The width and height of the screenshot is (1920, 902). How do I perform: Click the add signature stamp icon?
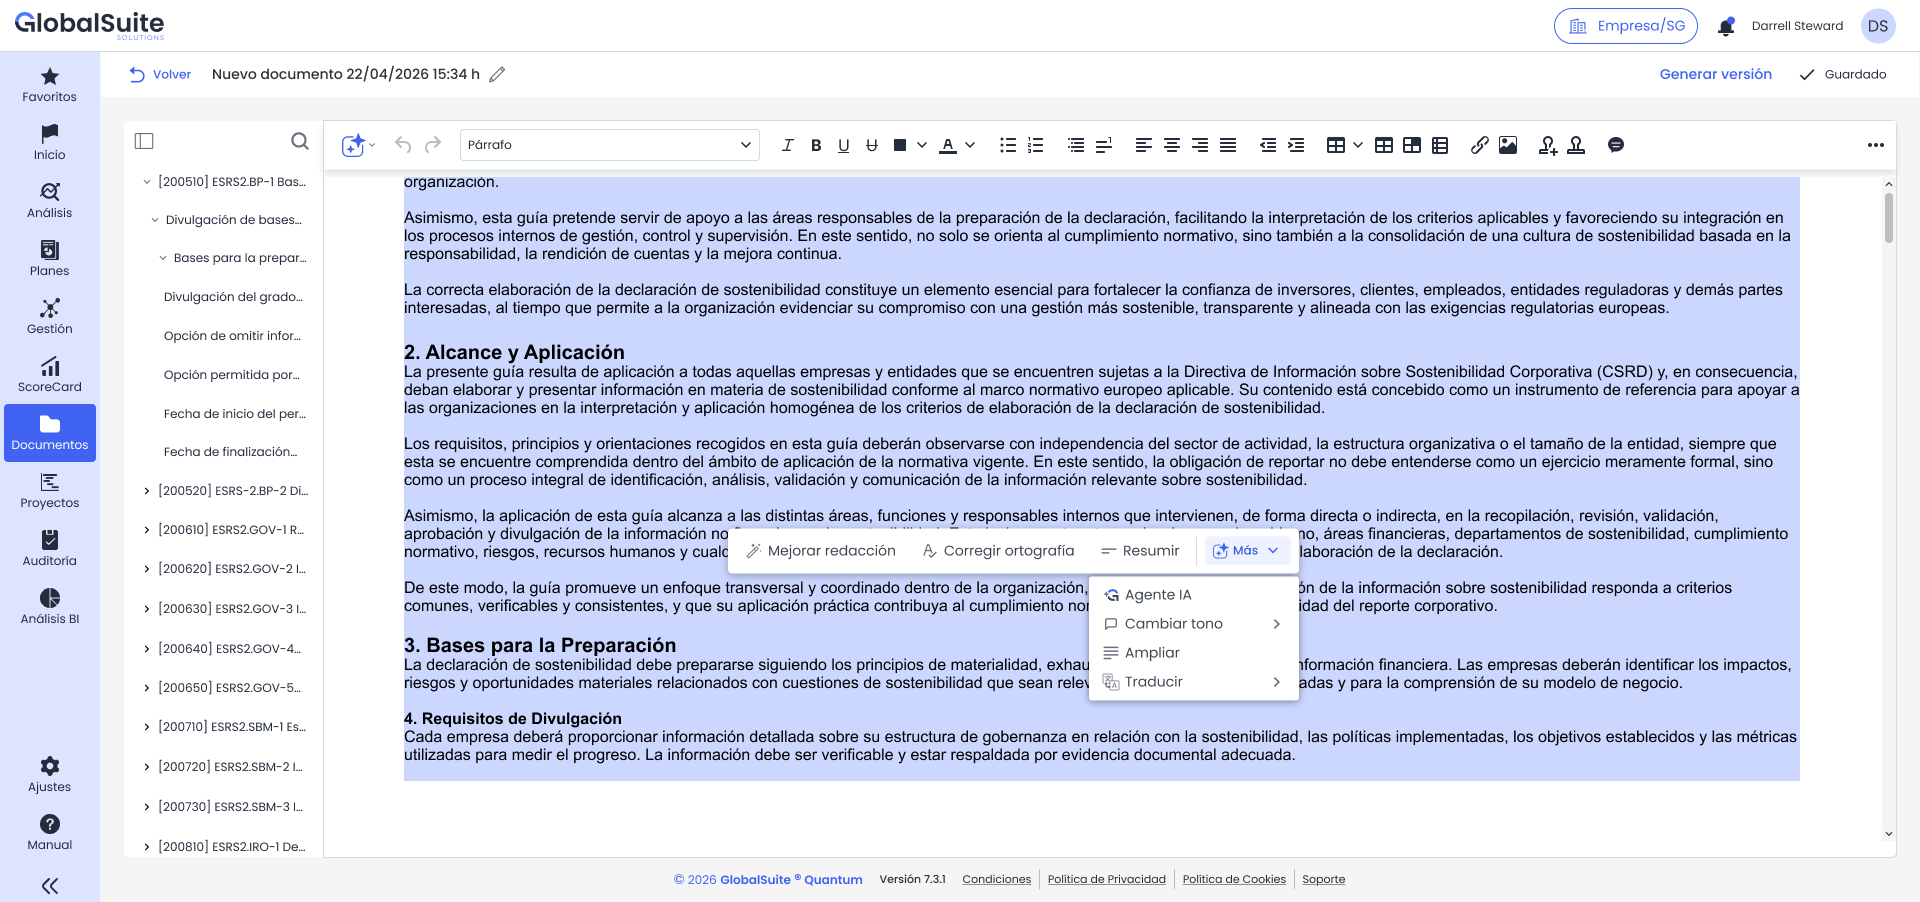point(1548,145)
